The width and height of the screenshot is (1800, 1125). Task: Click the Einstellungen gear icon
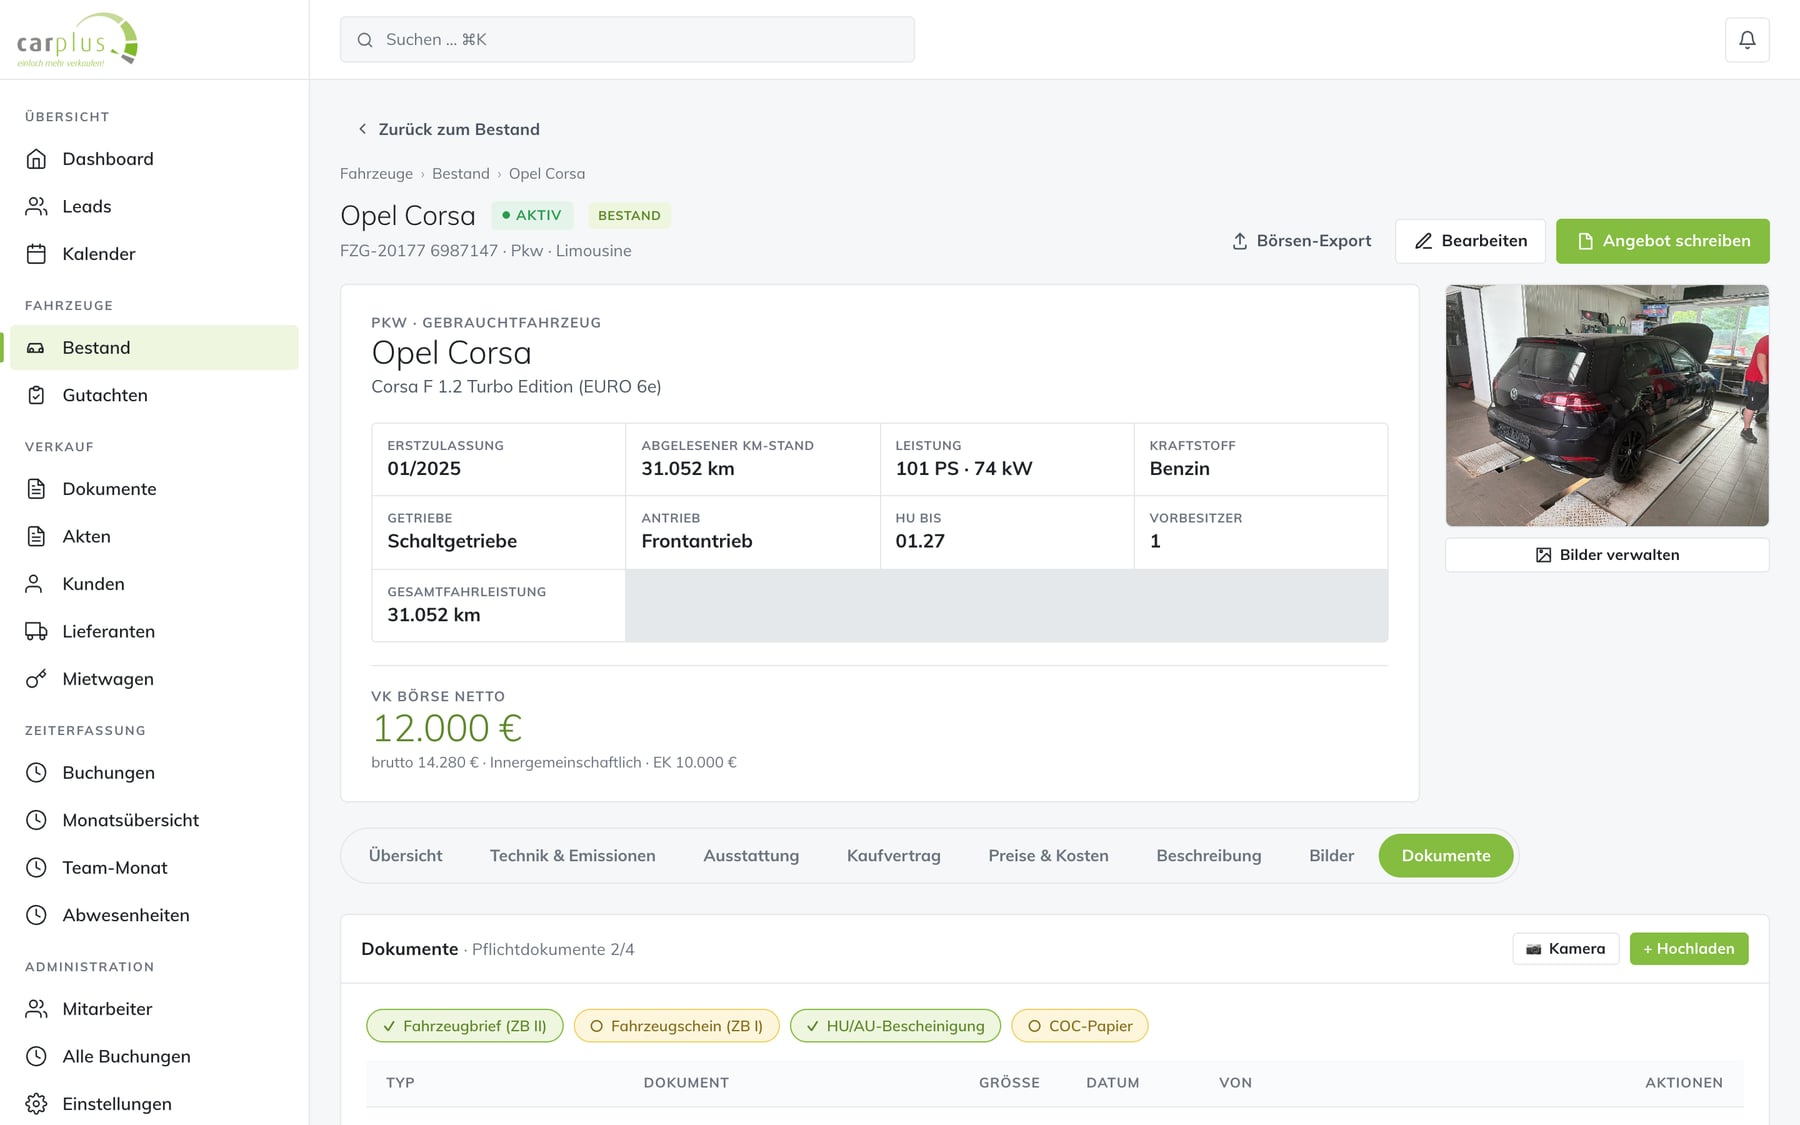click(36, 1104)
